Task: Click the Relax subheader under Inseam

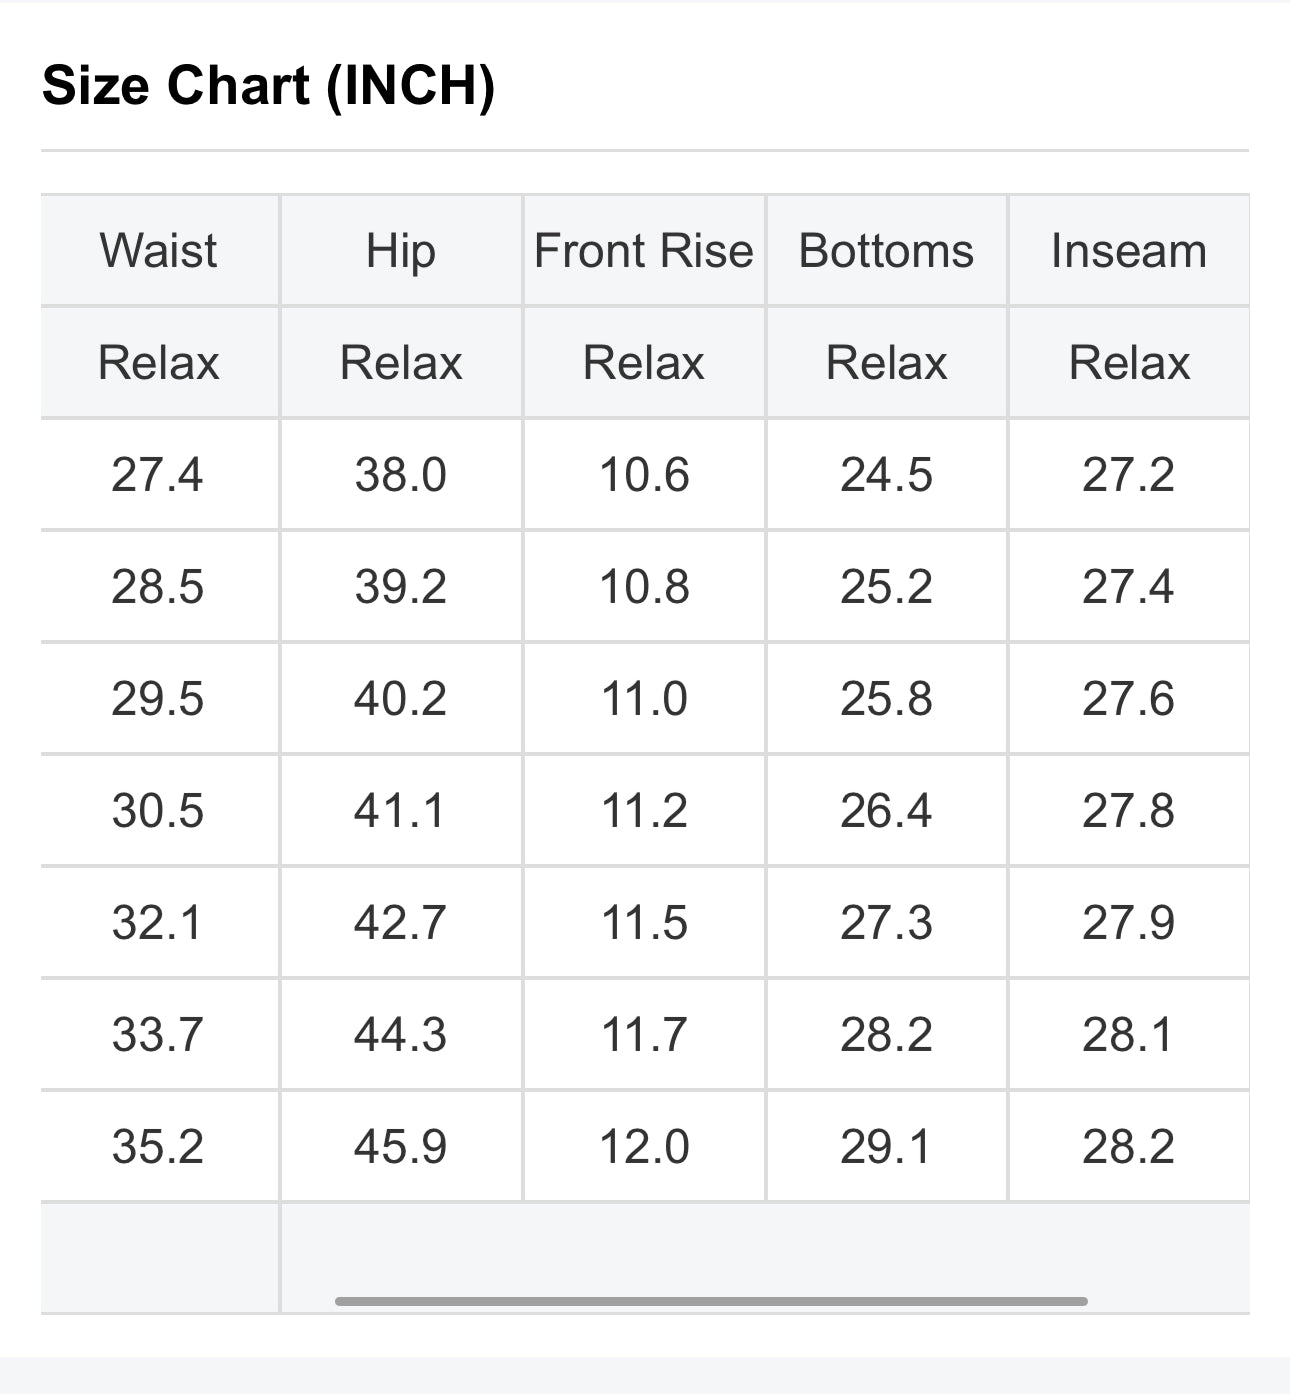Action: 1128,362
